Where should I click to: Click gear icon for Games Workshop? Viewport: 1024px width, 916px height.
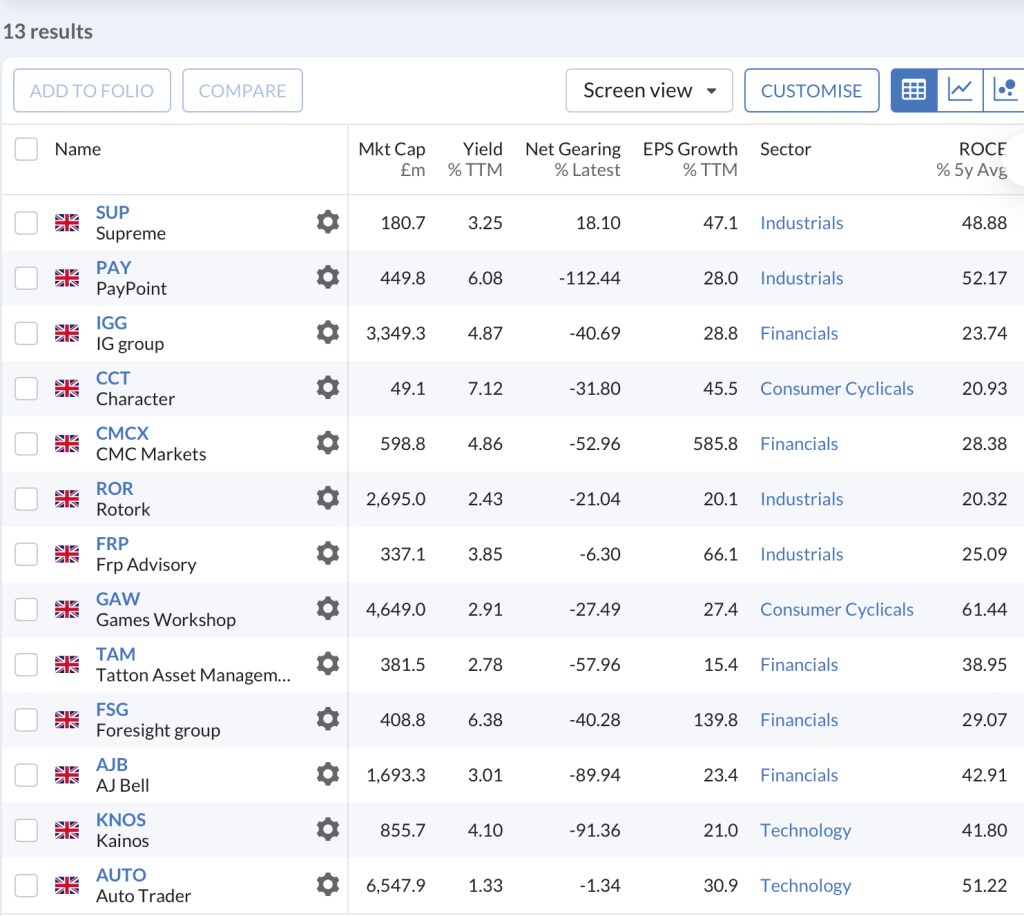(x=328, y=609)
